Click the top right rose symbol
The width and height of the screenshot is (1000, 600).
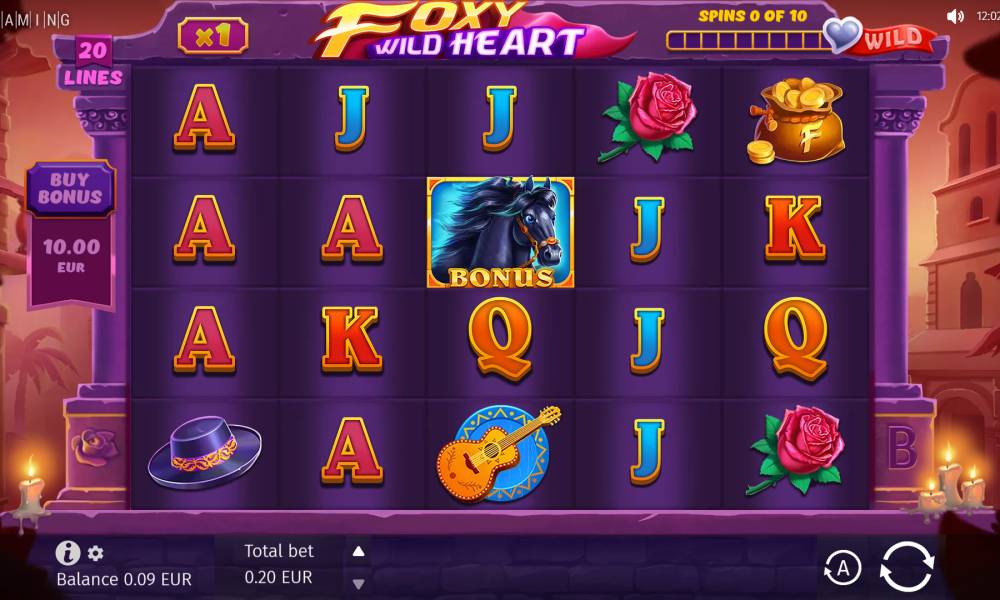[648, 117]
